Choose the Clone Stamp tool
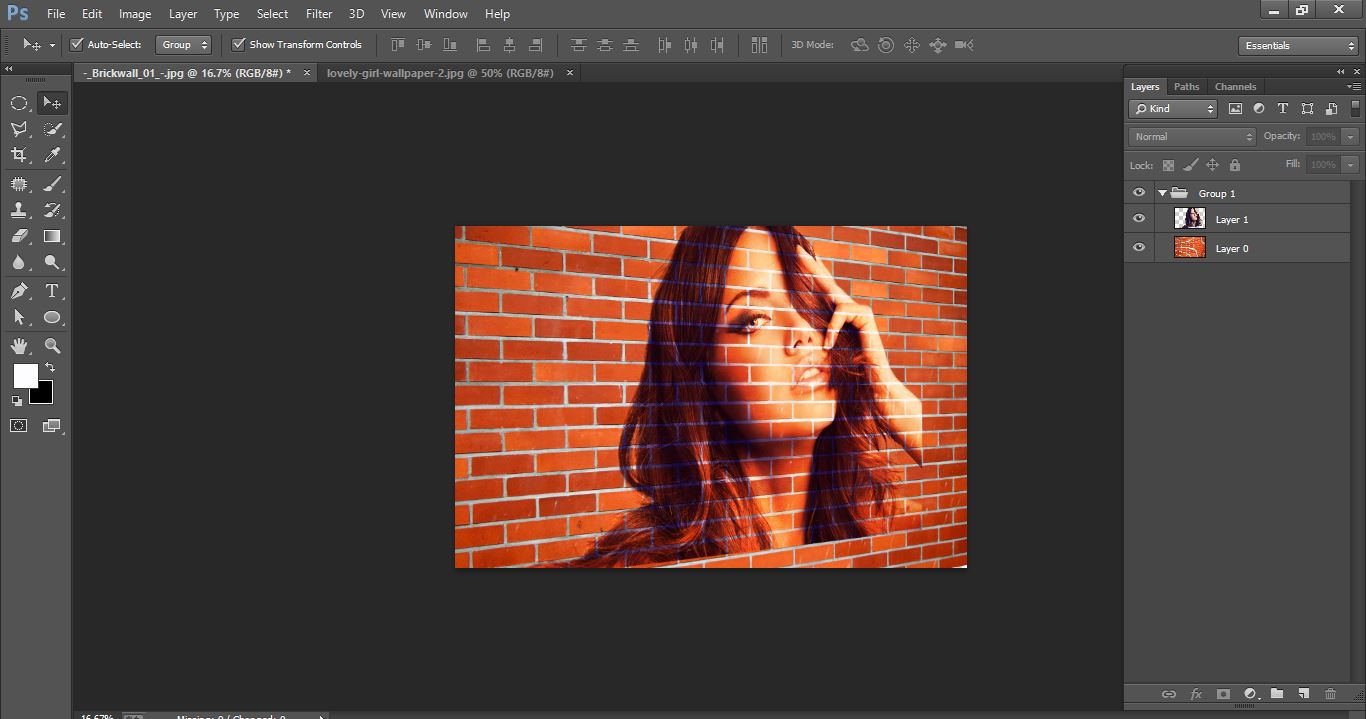The image size is (1366, 719). (18, 208)
